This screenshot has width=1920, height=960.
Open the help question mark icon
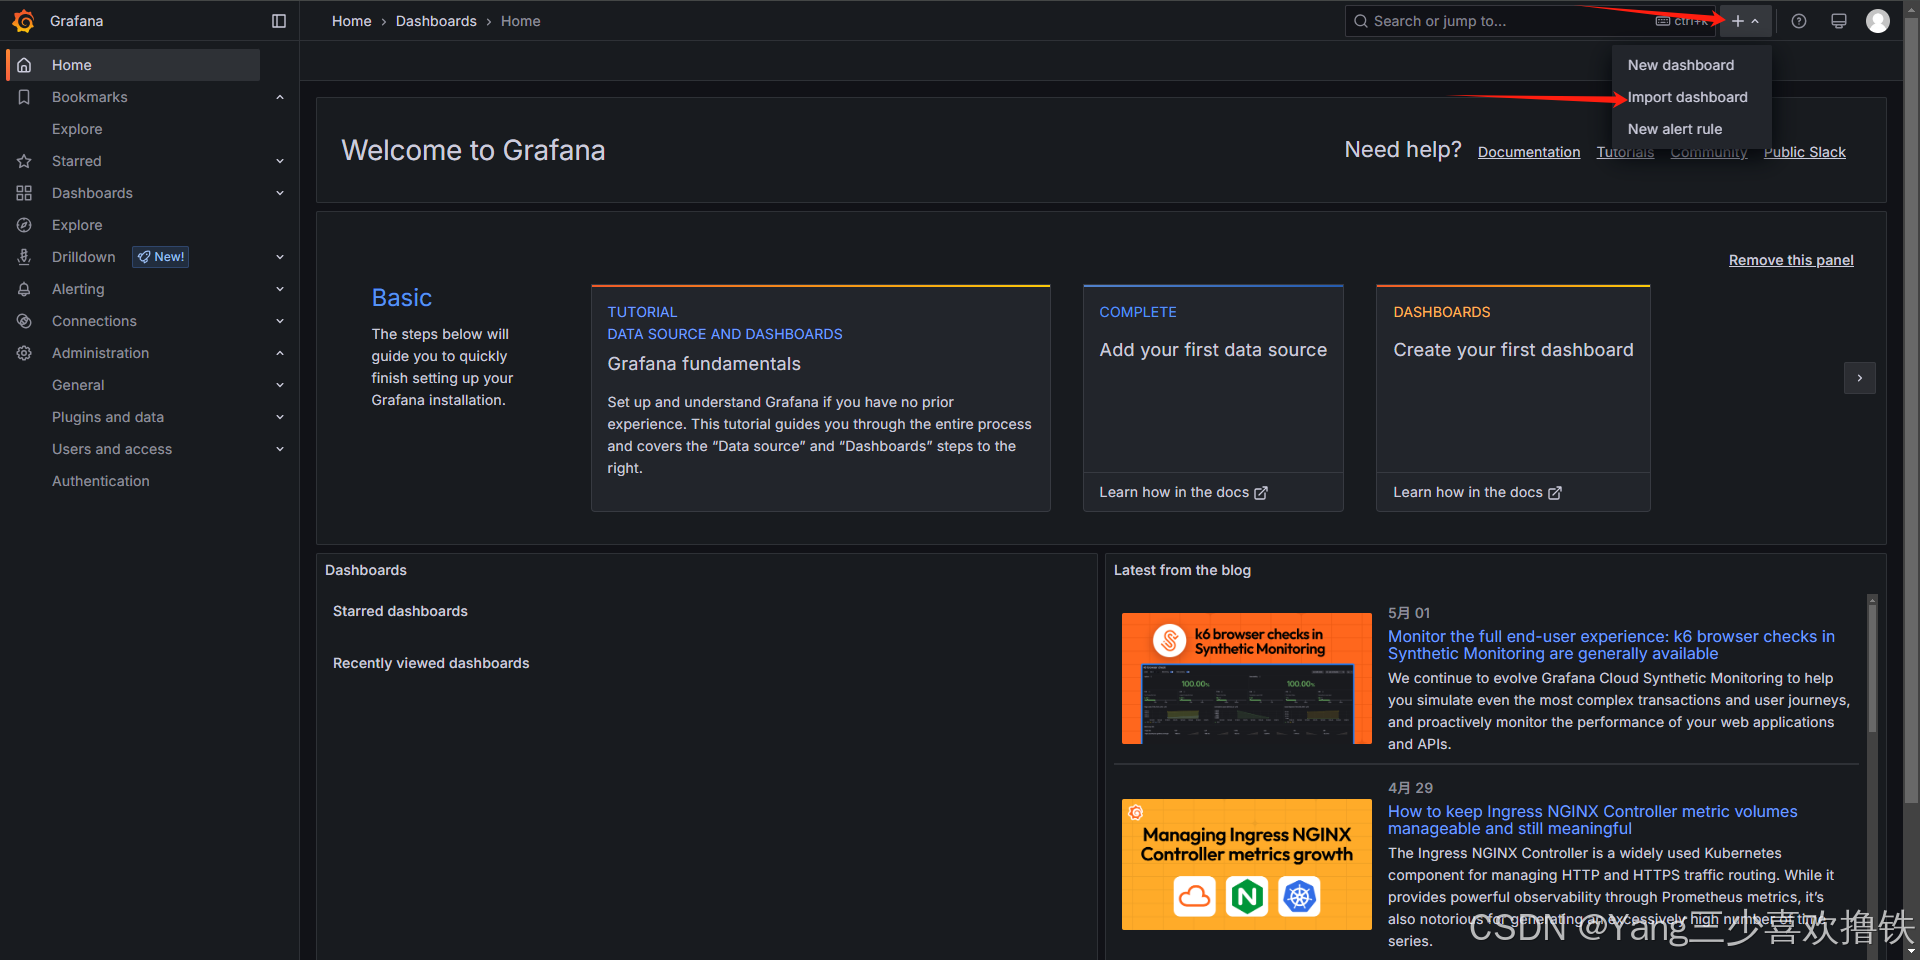[x=1799, y=21]
